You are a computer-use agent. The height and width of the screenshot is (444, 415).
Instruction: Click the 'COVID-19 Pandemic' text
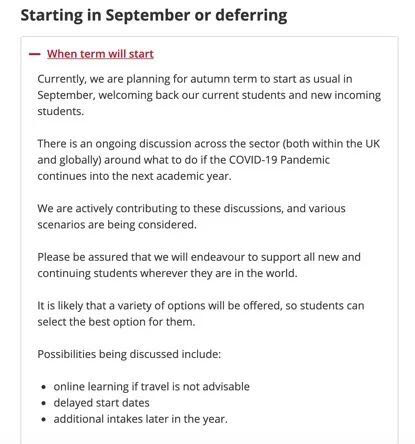point(279,160)
